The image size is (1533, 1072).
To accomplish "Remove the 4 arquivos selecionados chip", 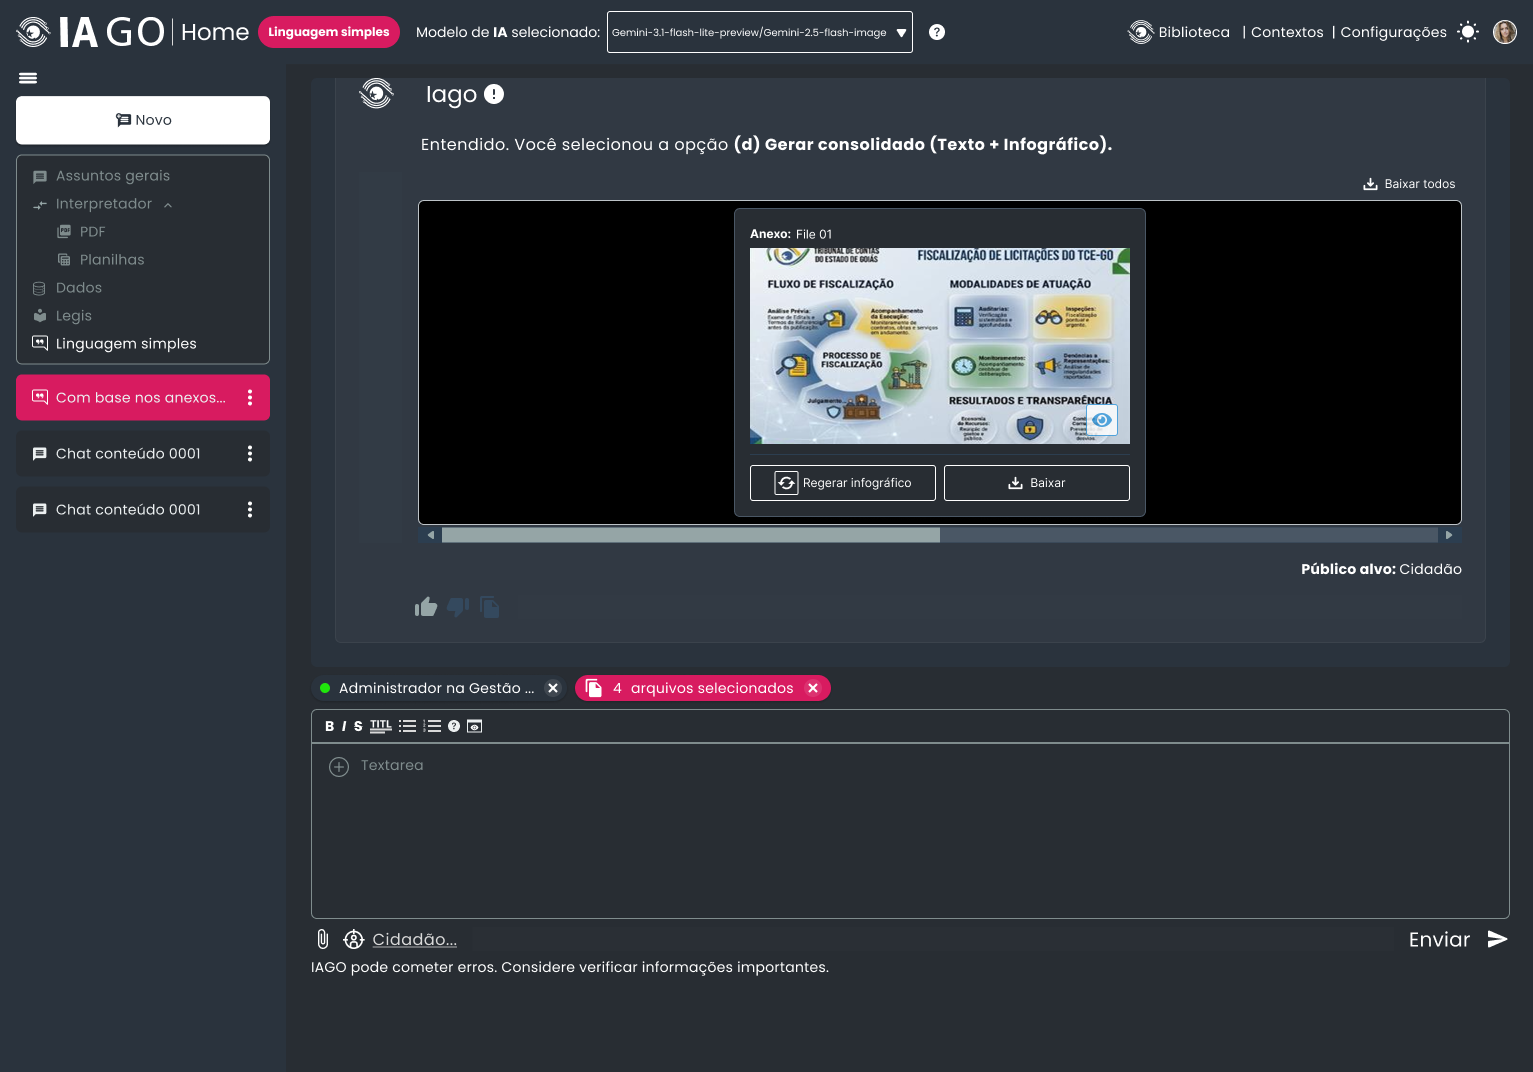I will [813, 688].
